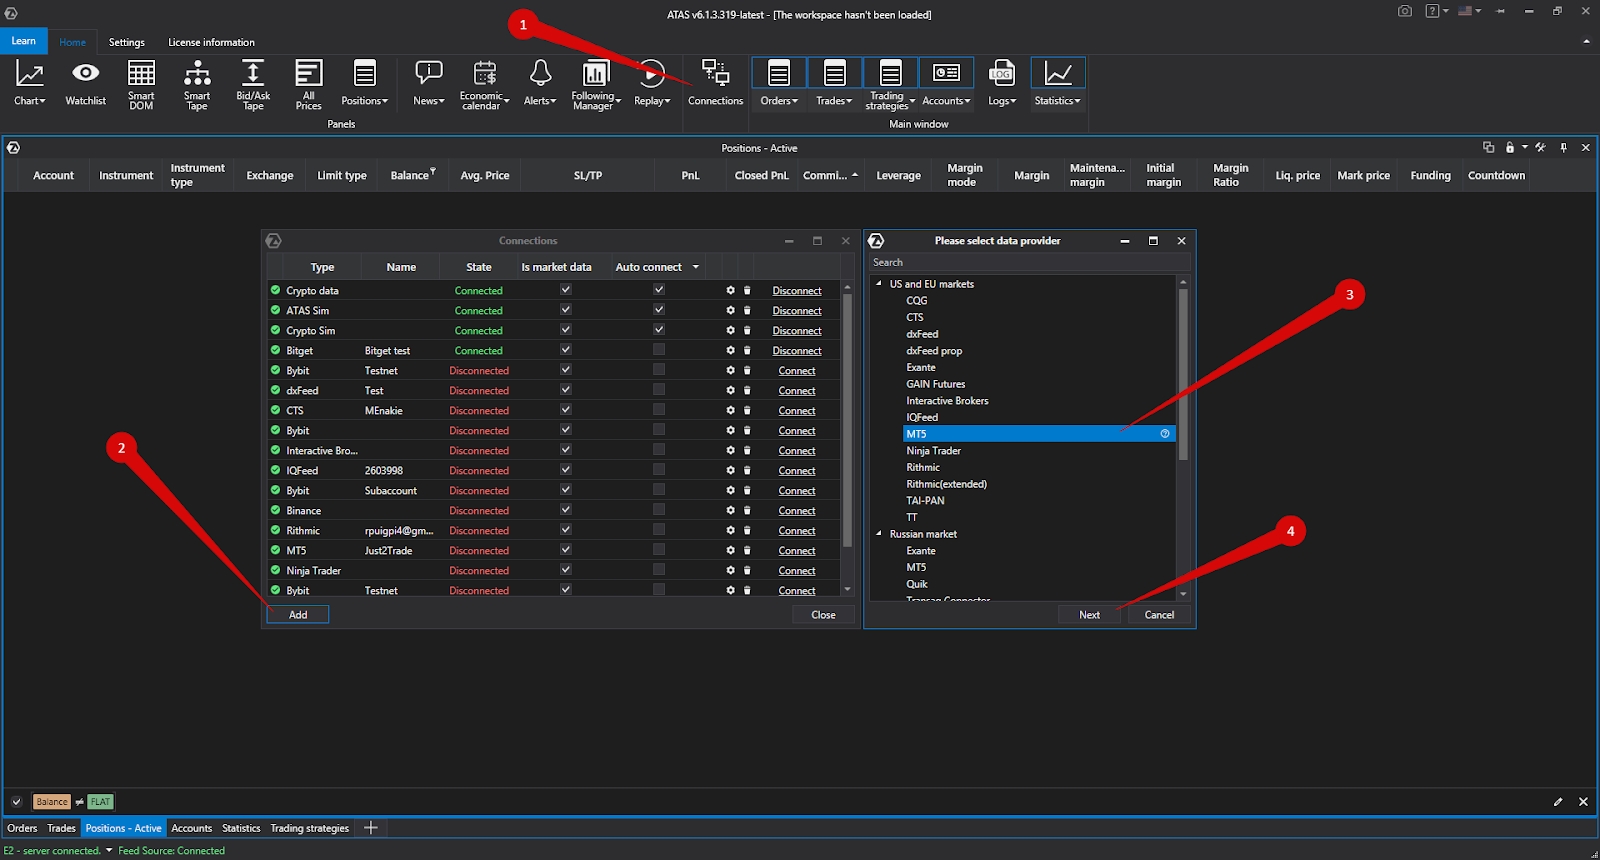Image resolution: width=1600 pixels, height=860 pixels.
Task: Delete the Bitget connection using trash icon
Action: [747, 351]
